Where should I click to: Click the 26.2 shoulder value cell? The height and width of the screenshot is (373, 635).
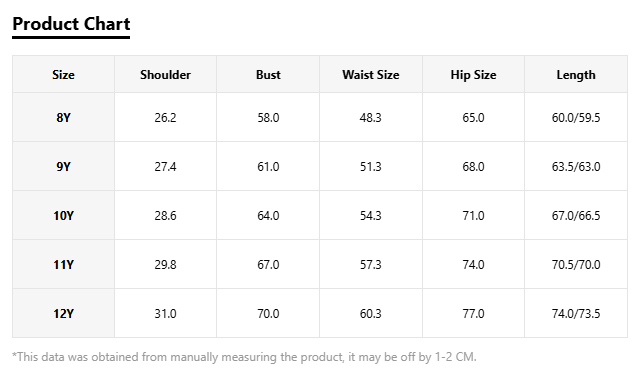coord(165,117)
